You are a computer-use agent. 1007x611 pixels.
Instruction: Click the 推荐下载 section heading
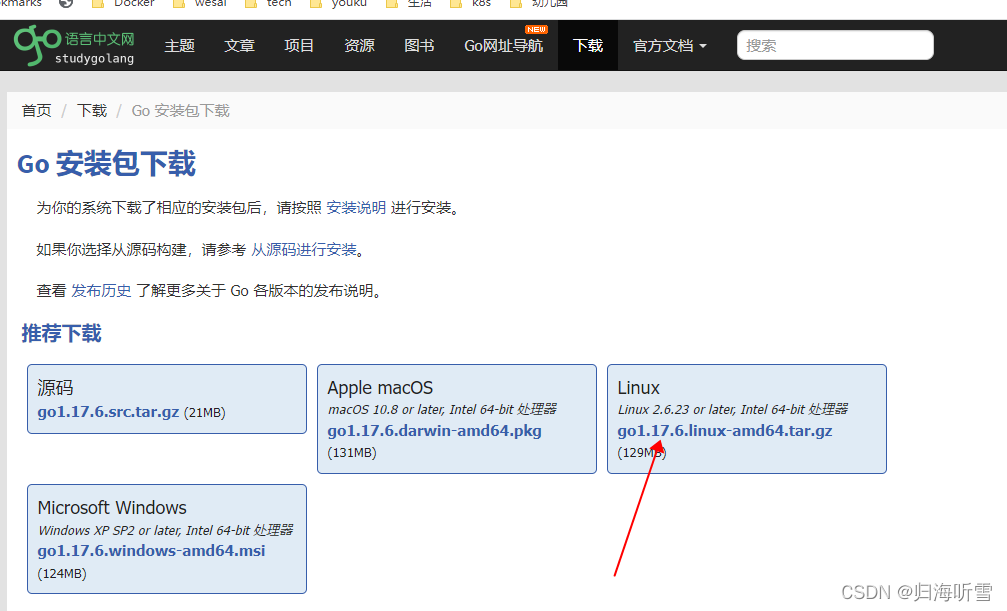(x=62, y=333)
